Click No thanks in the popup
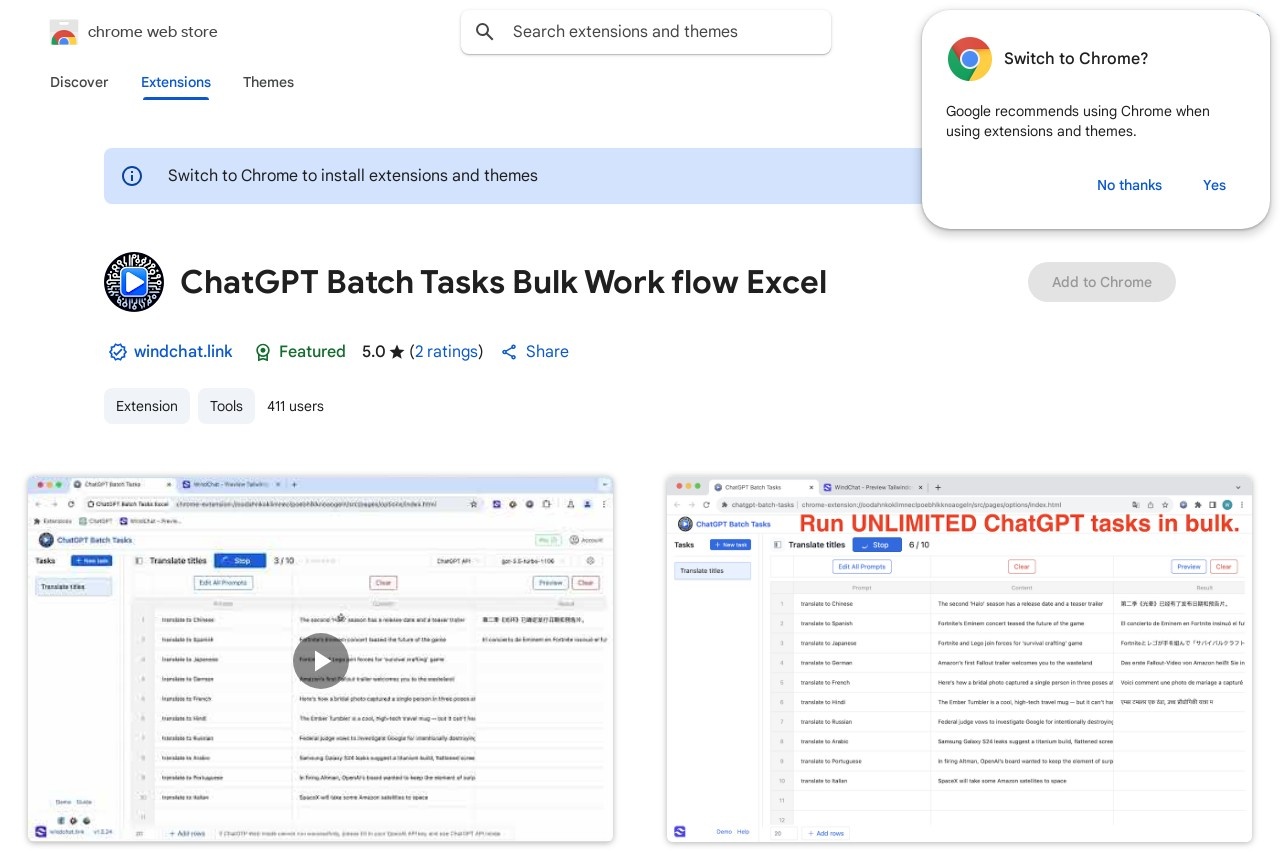The width and height of the screenshot is (1280, 853). pos(1129,185)
